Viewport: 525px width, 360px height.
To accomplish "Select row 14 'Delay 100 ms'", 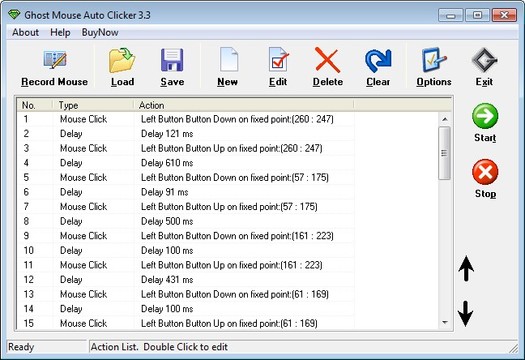I will pos(186,309).
